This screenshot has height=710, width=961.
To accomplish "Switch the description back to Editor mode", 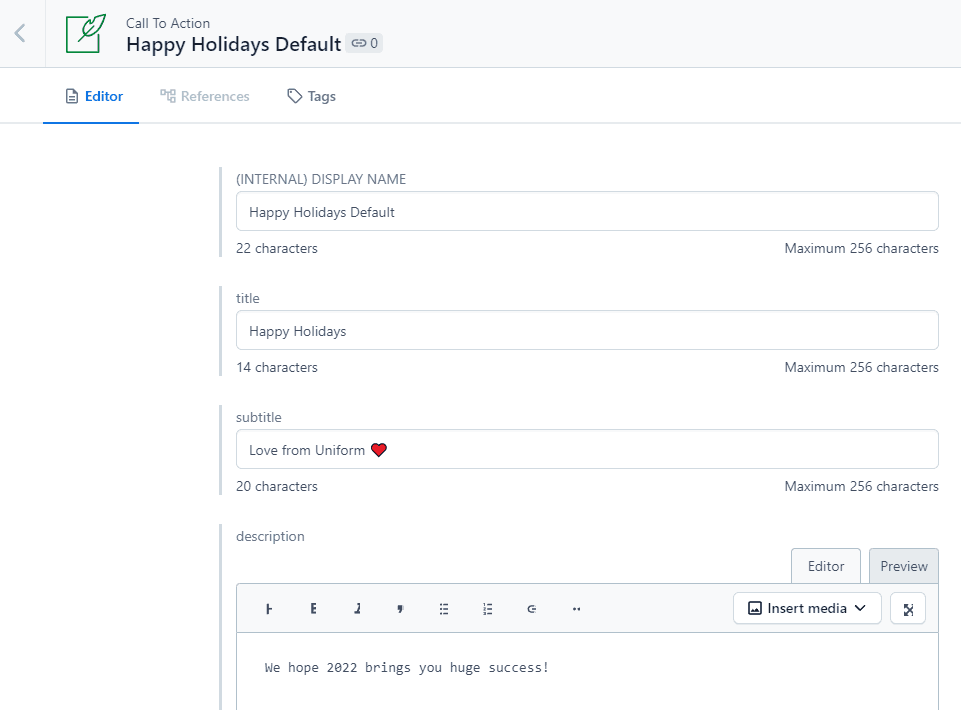I will click(825, 565).
